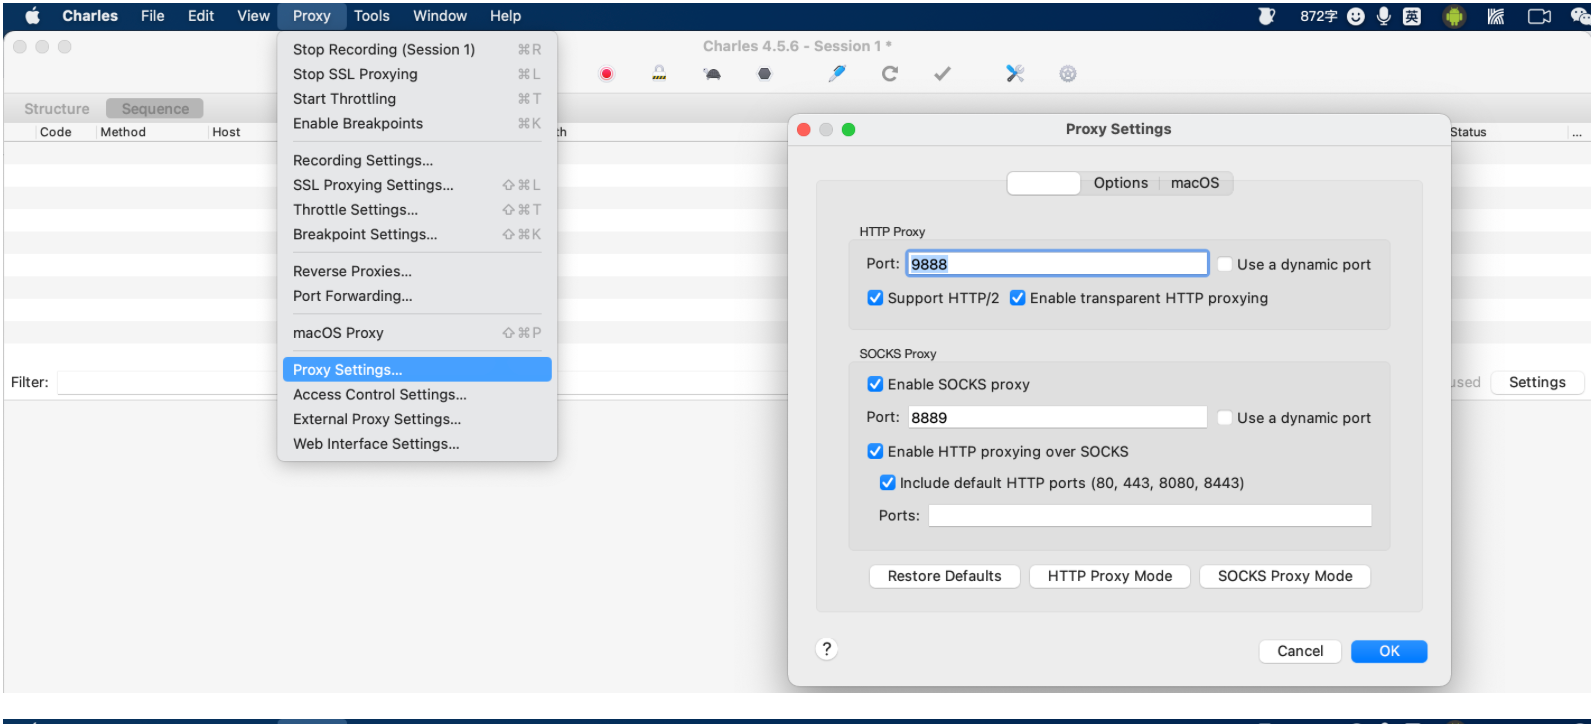Viewport: 1594px width, 724px height.
Task: Open Access Control Settings... menu item
Action: [417, 395]
